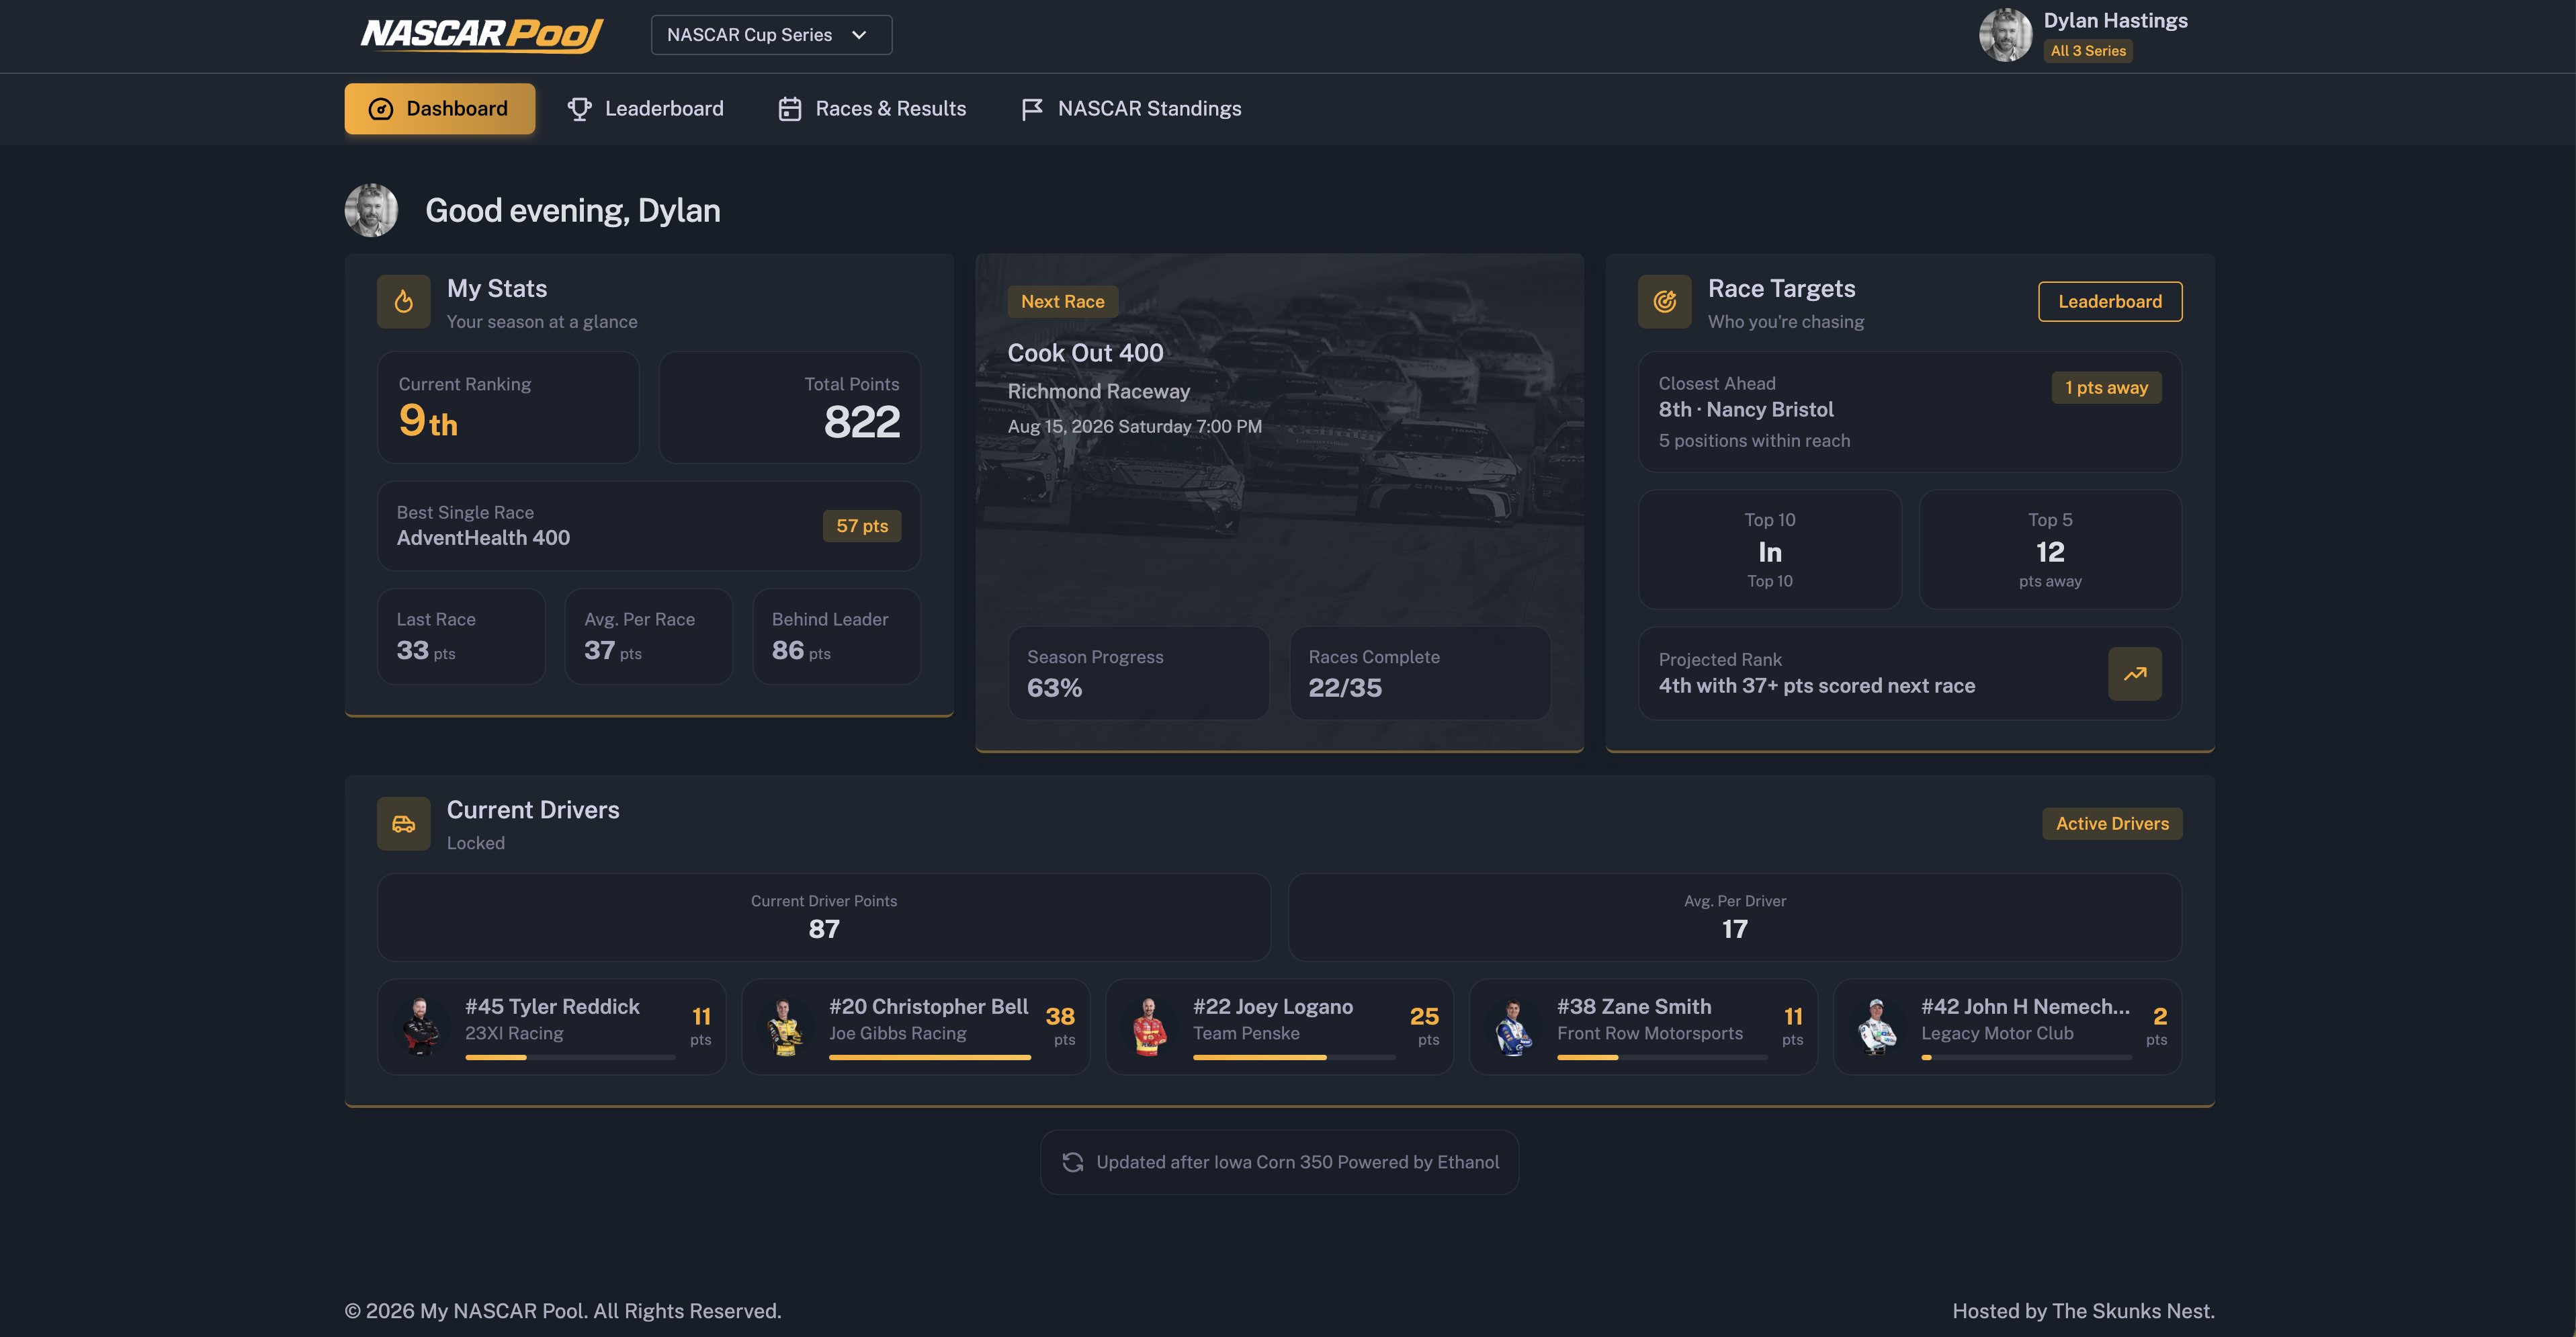This screenshot has width=2576, height=1337.
Task: Open the NASCAR Standings tab
Action: click(1131, 109)
